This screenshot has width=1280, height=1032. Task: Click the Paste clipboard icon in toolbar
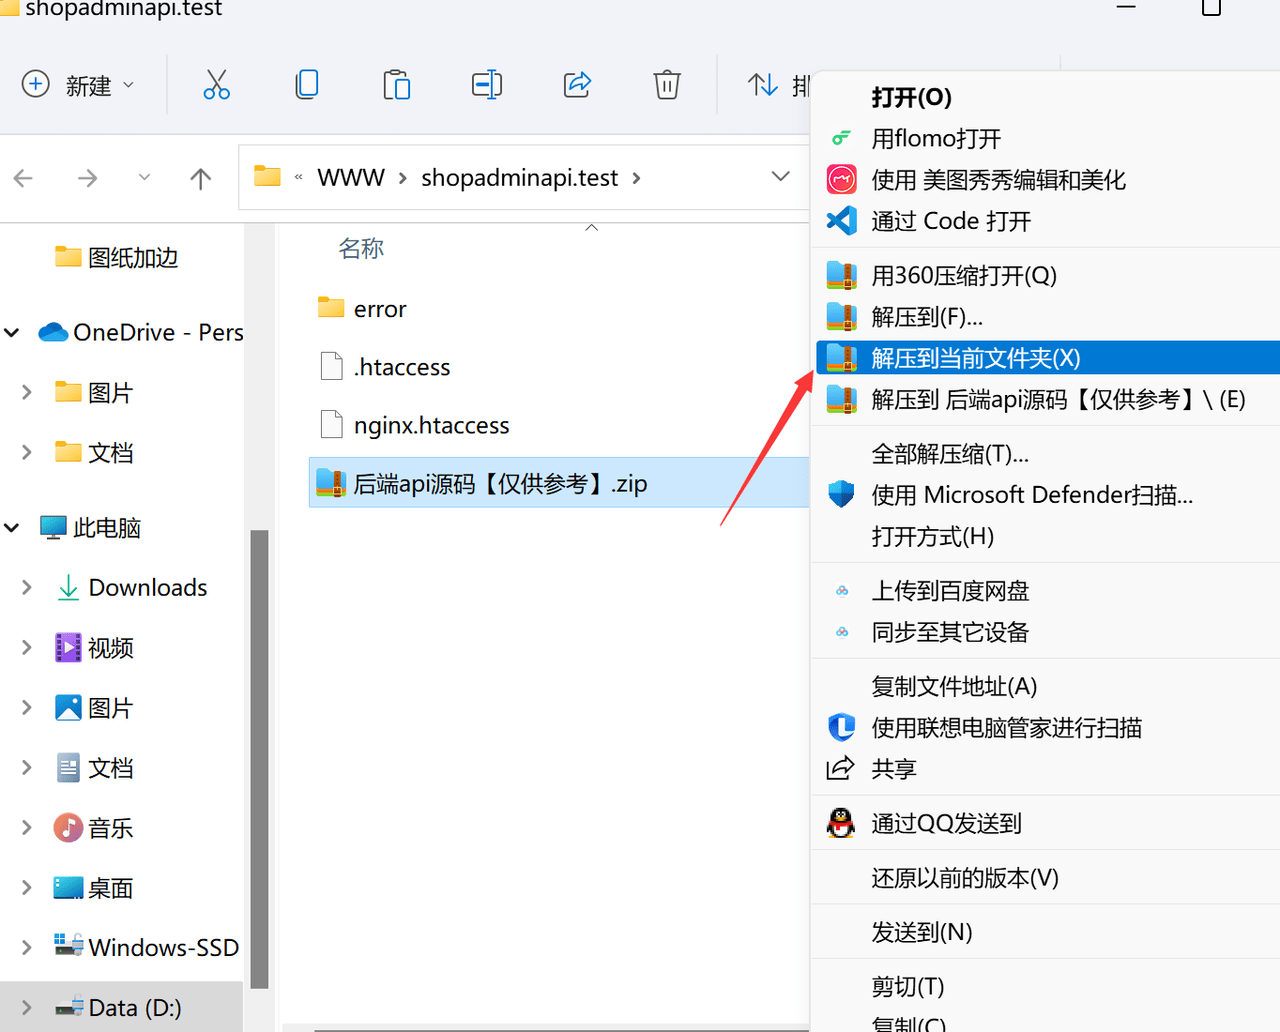tap(397, 85)
